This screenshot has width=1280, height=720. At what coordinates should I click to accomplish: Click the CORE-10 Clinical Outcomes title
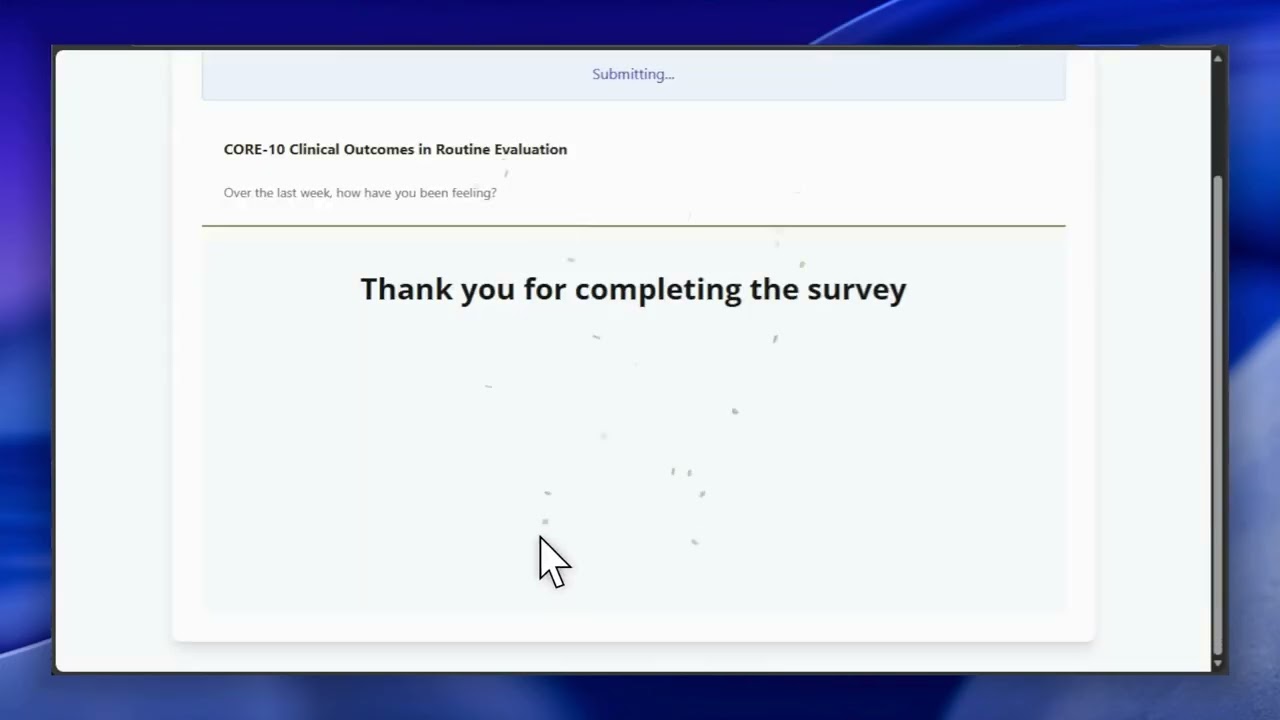click(x=395, y=149)
